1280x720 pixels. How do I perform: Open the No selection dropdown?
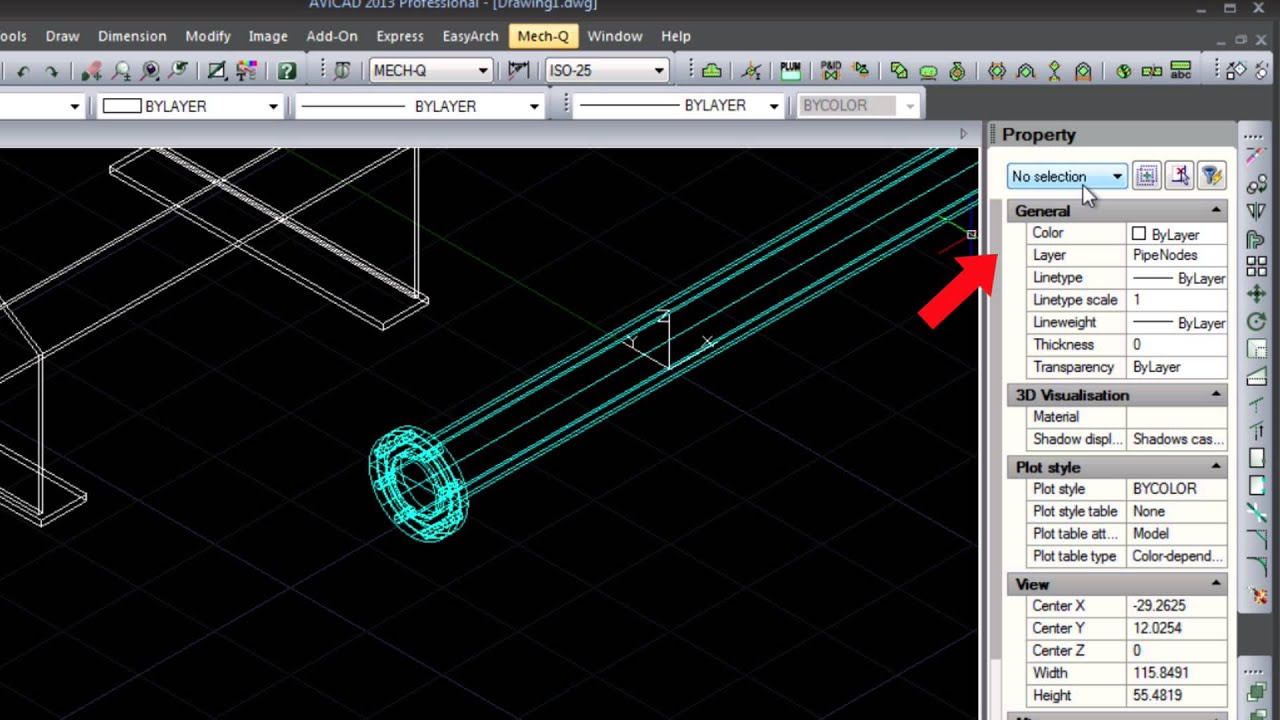point(1117,177)
